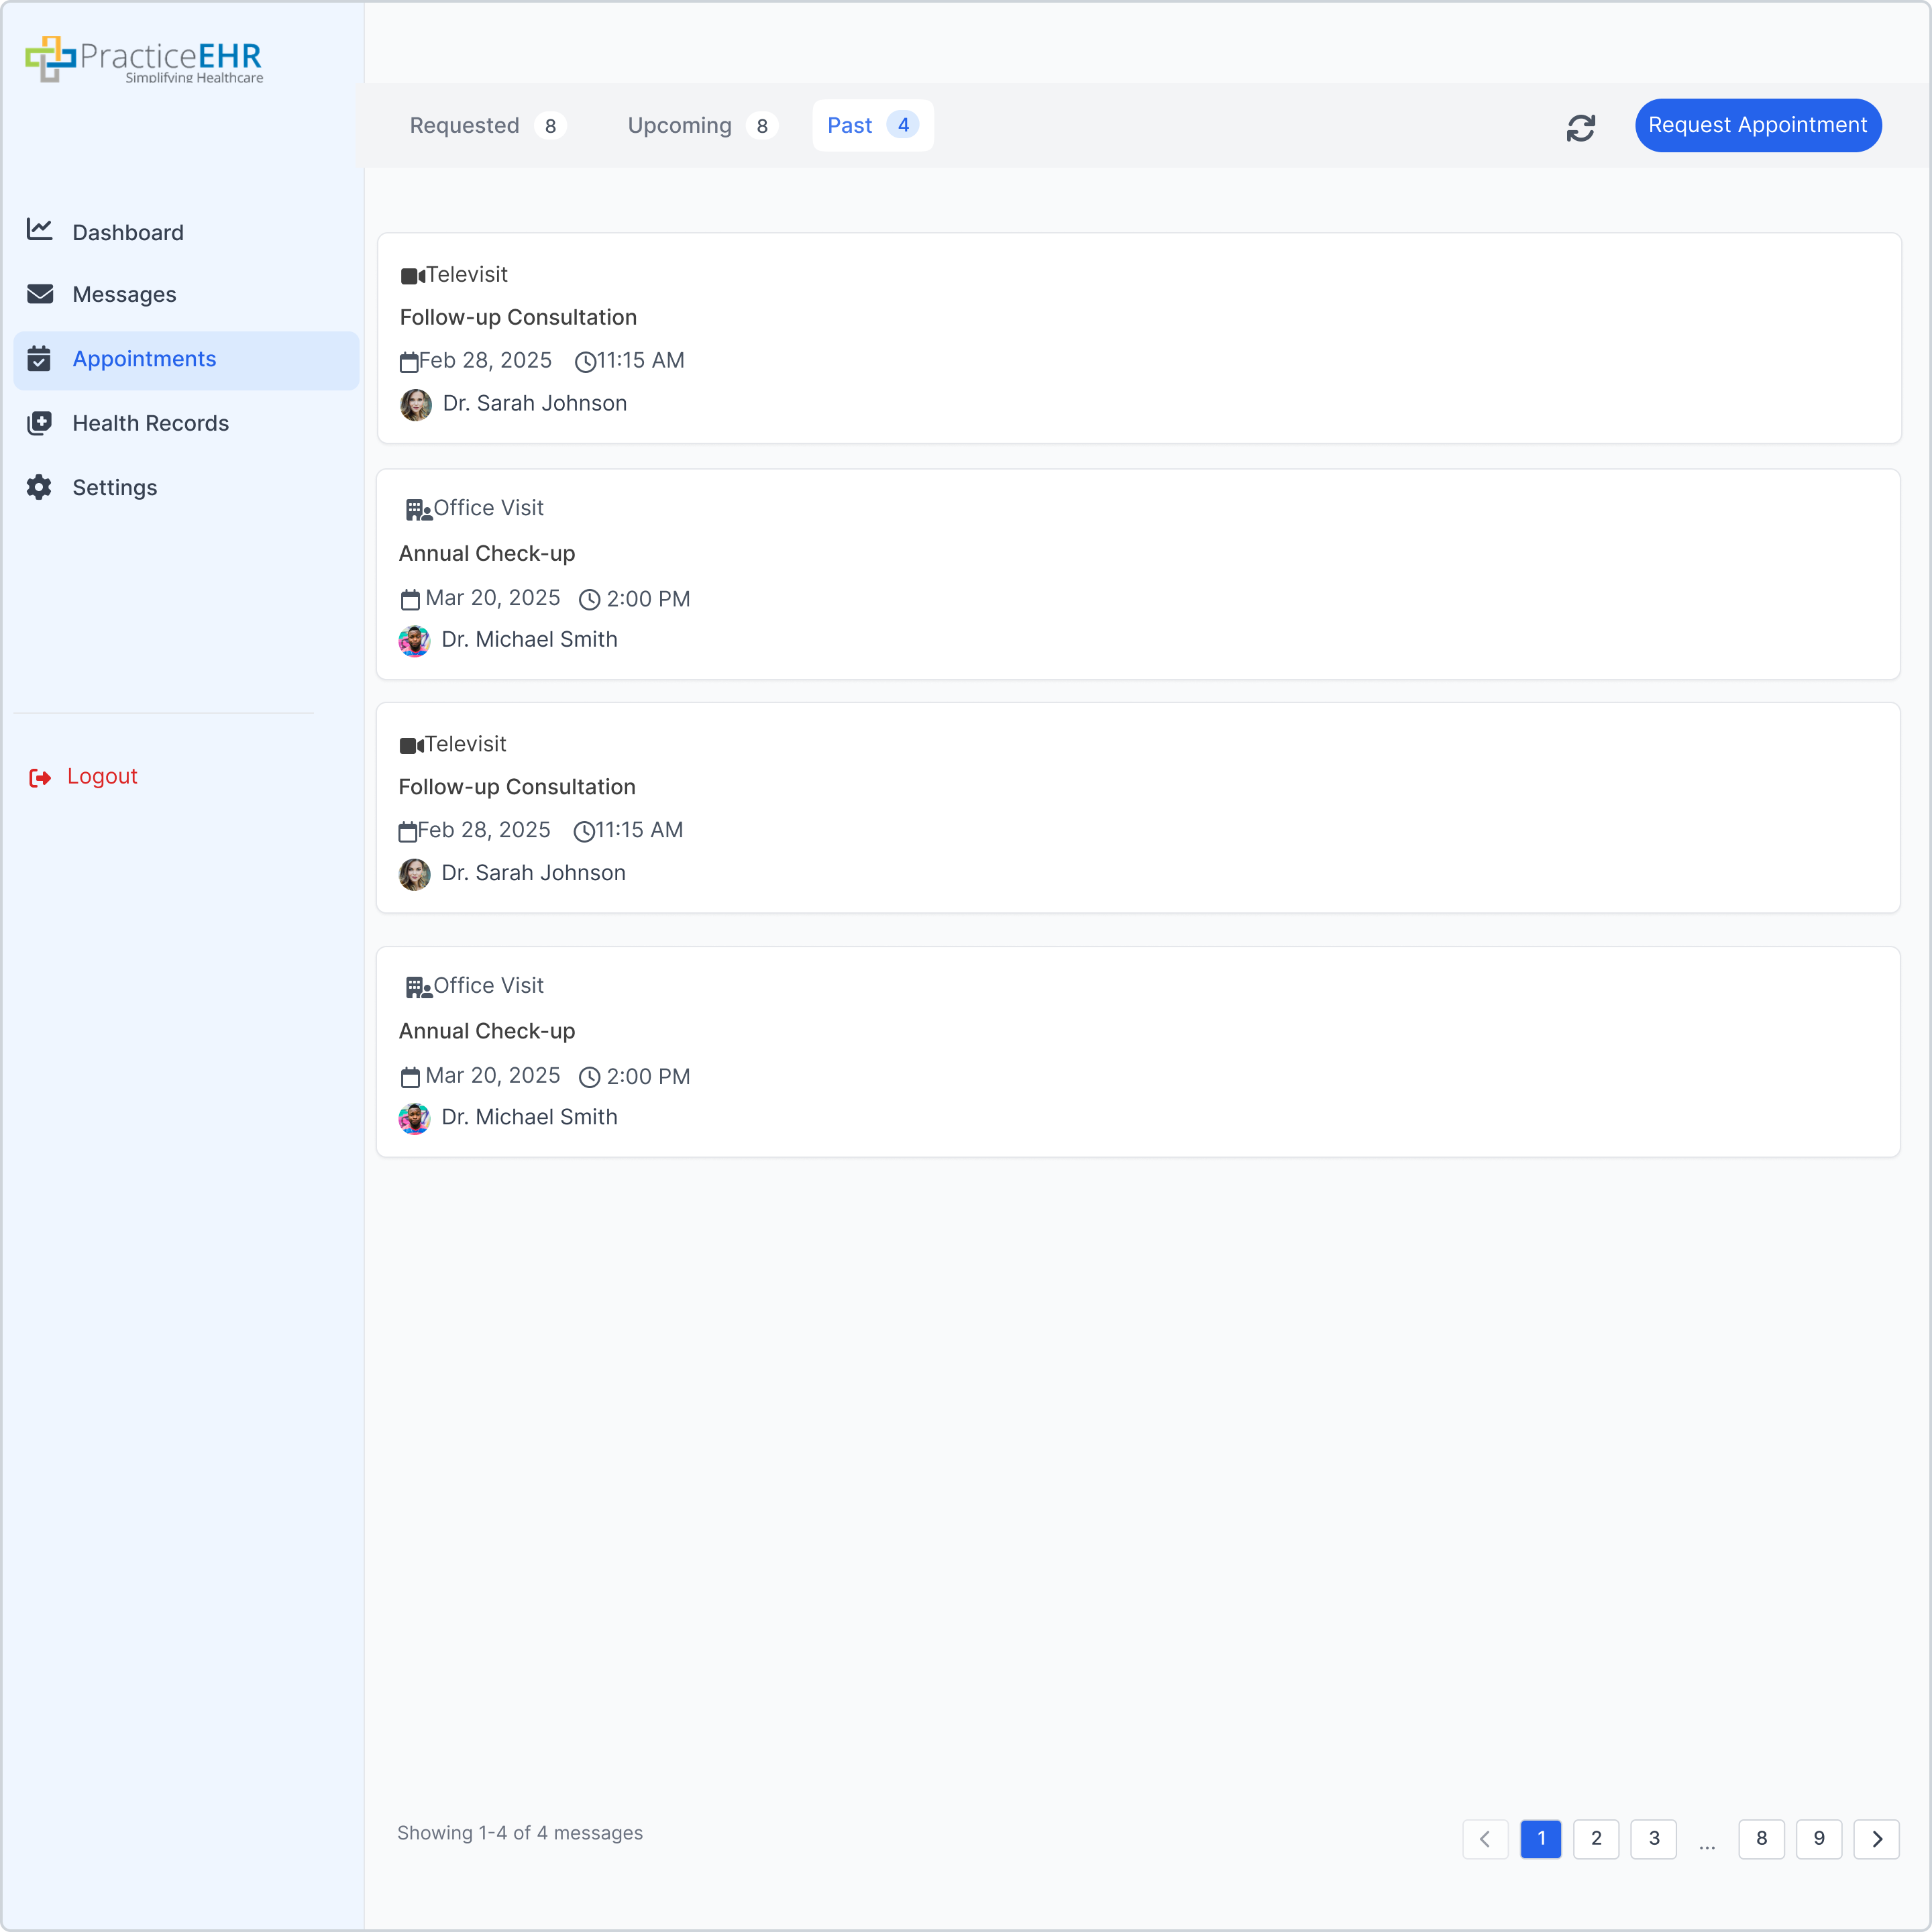Go to page 2 of results
1932x1932 pixels.
click(x=1596, y=1839)
